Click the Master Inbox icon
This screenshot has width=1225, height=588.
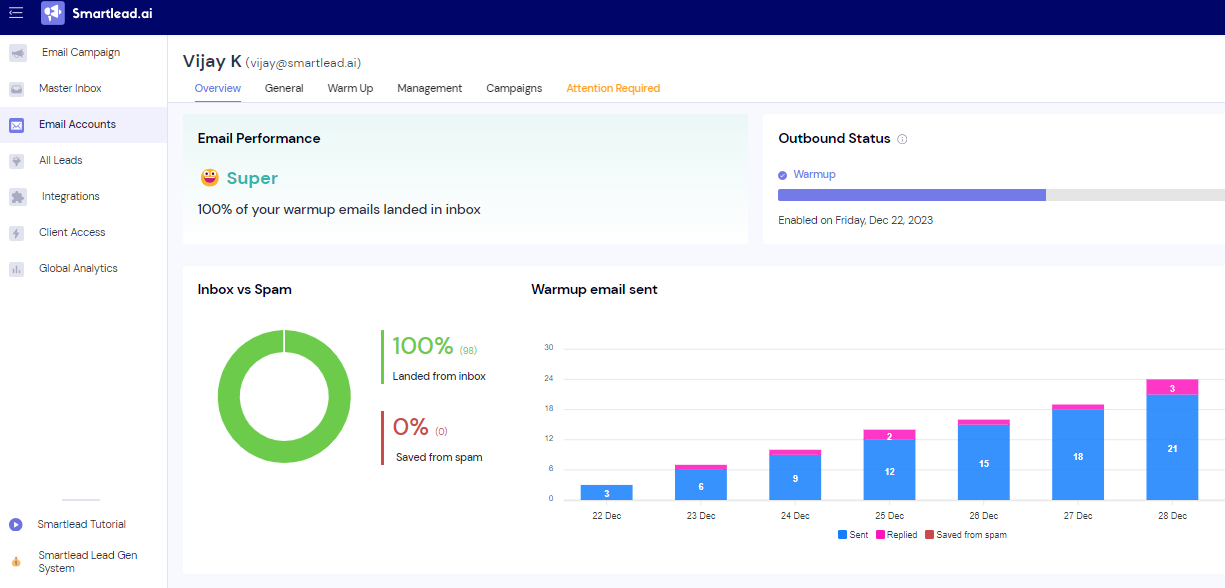17,89
